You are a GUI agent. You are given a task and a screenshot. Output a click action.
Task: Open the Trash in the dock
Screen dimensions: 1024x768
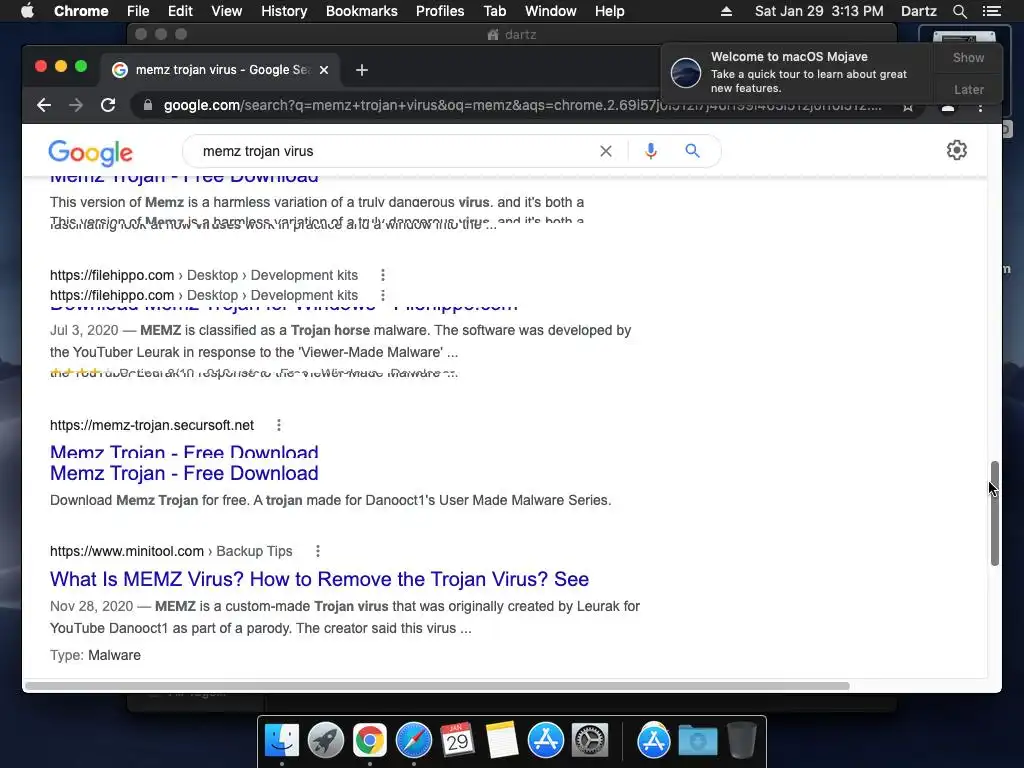(741, 741)
